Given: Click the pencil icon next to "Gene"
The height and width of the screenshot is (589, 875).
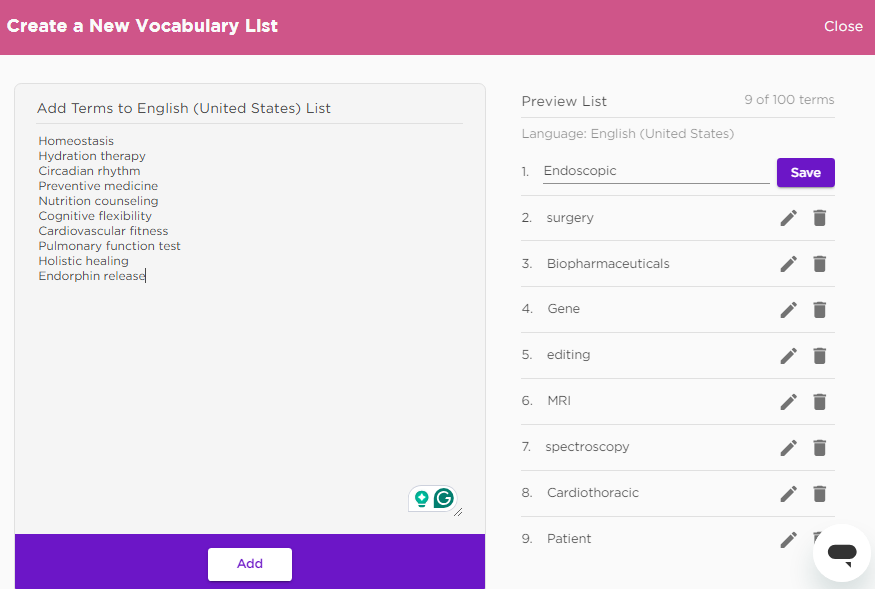Looking at the screenshot, I should point(789,310).
